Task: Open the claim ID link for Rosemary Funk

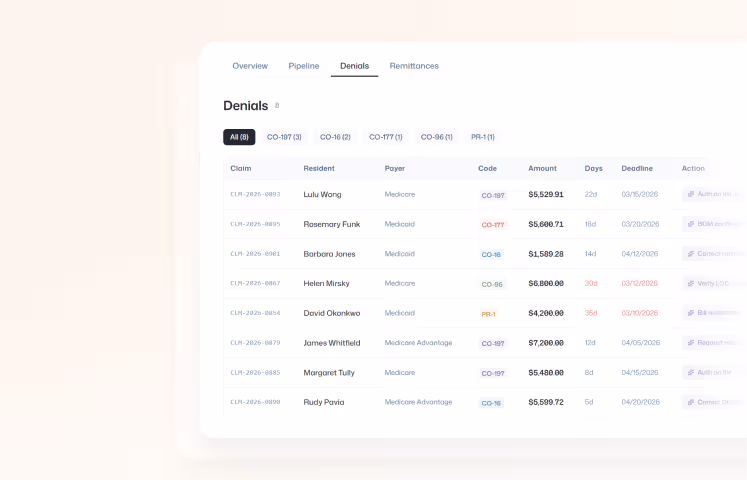Action: click(255, 224)
